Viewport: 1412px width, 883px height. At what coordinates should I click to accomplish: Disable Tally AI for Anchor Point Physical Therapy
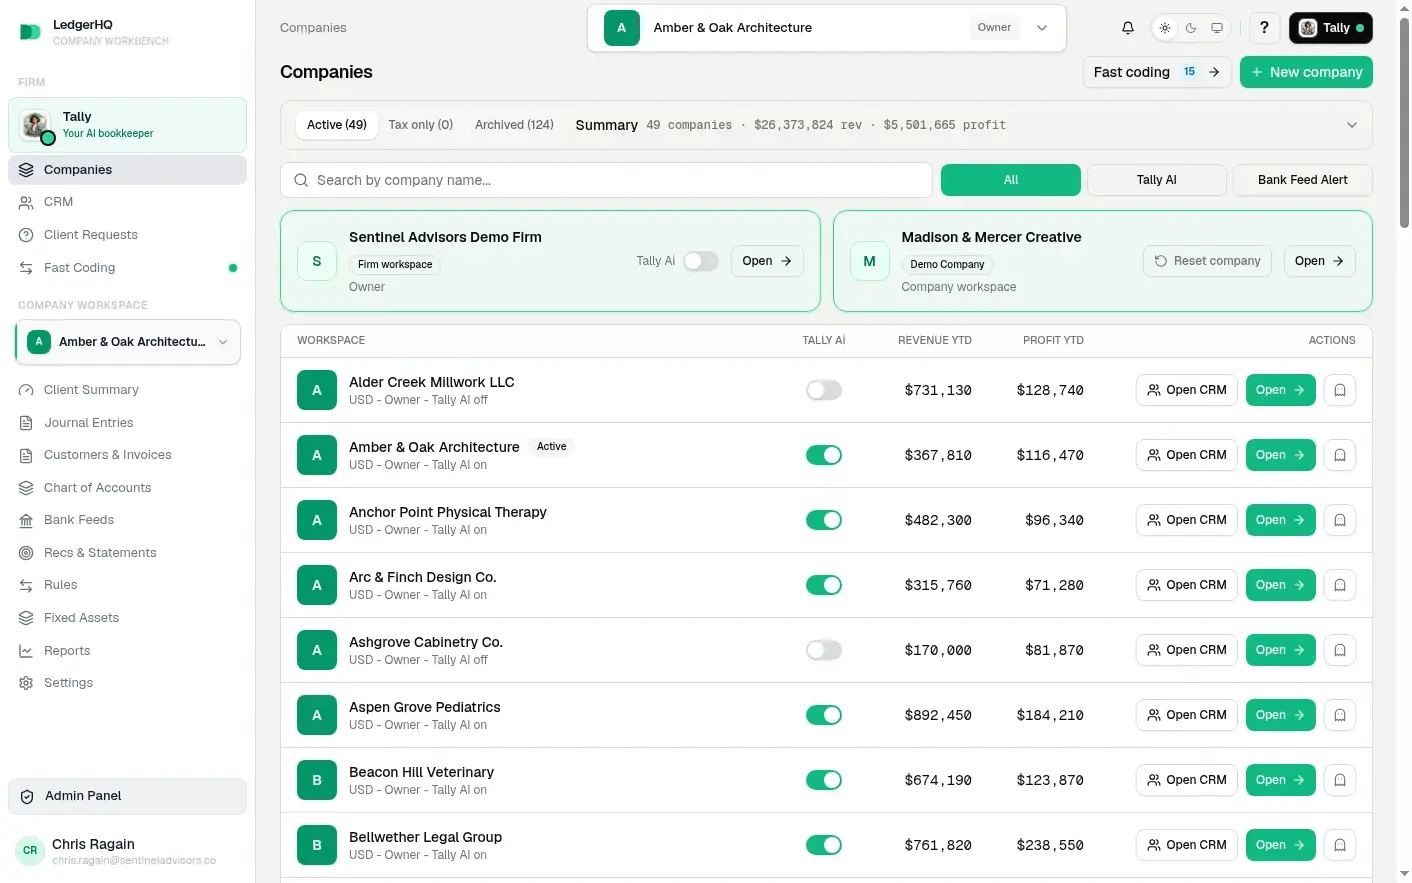[824, 520]
